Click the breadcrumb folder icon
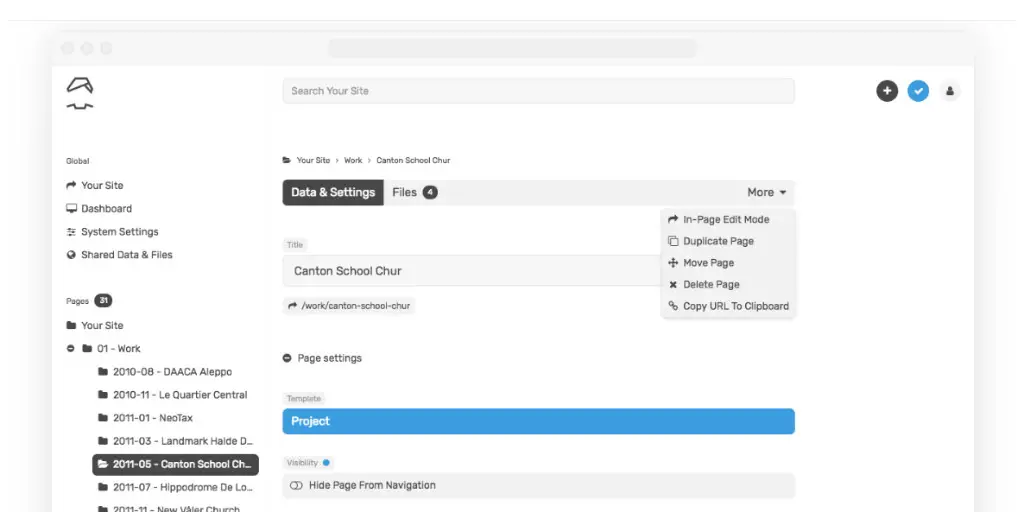This screenshot has height=512, width=1024. (286, 160)
